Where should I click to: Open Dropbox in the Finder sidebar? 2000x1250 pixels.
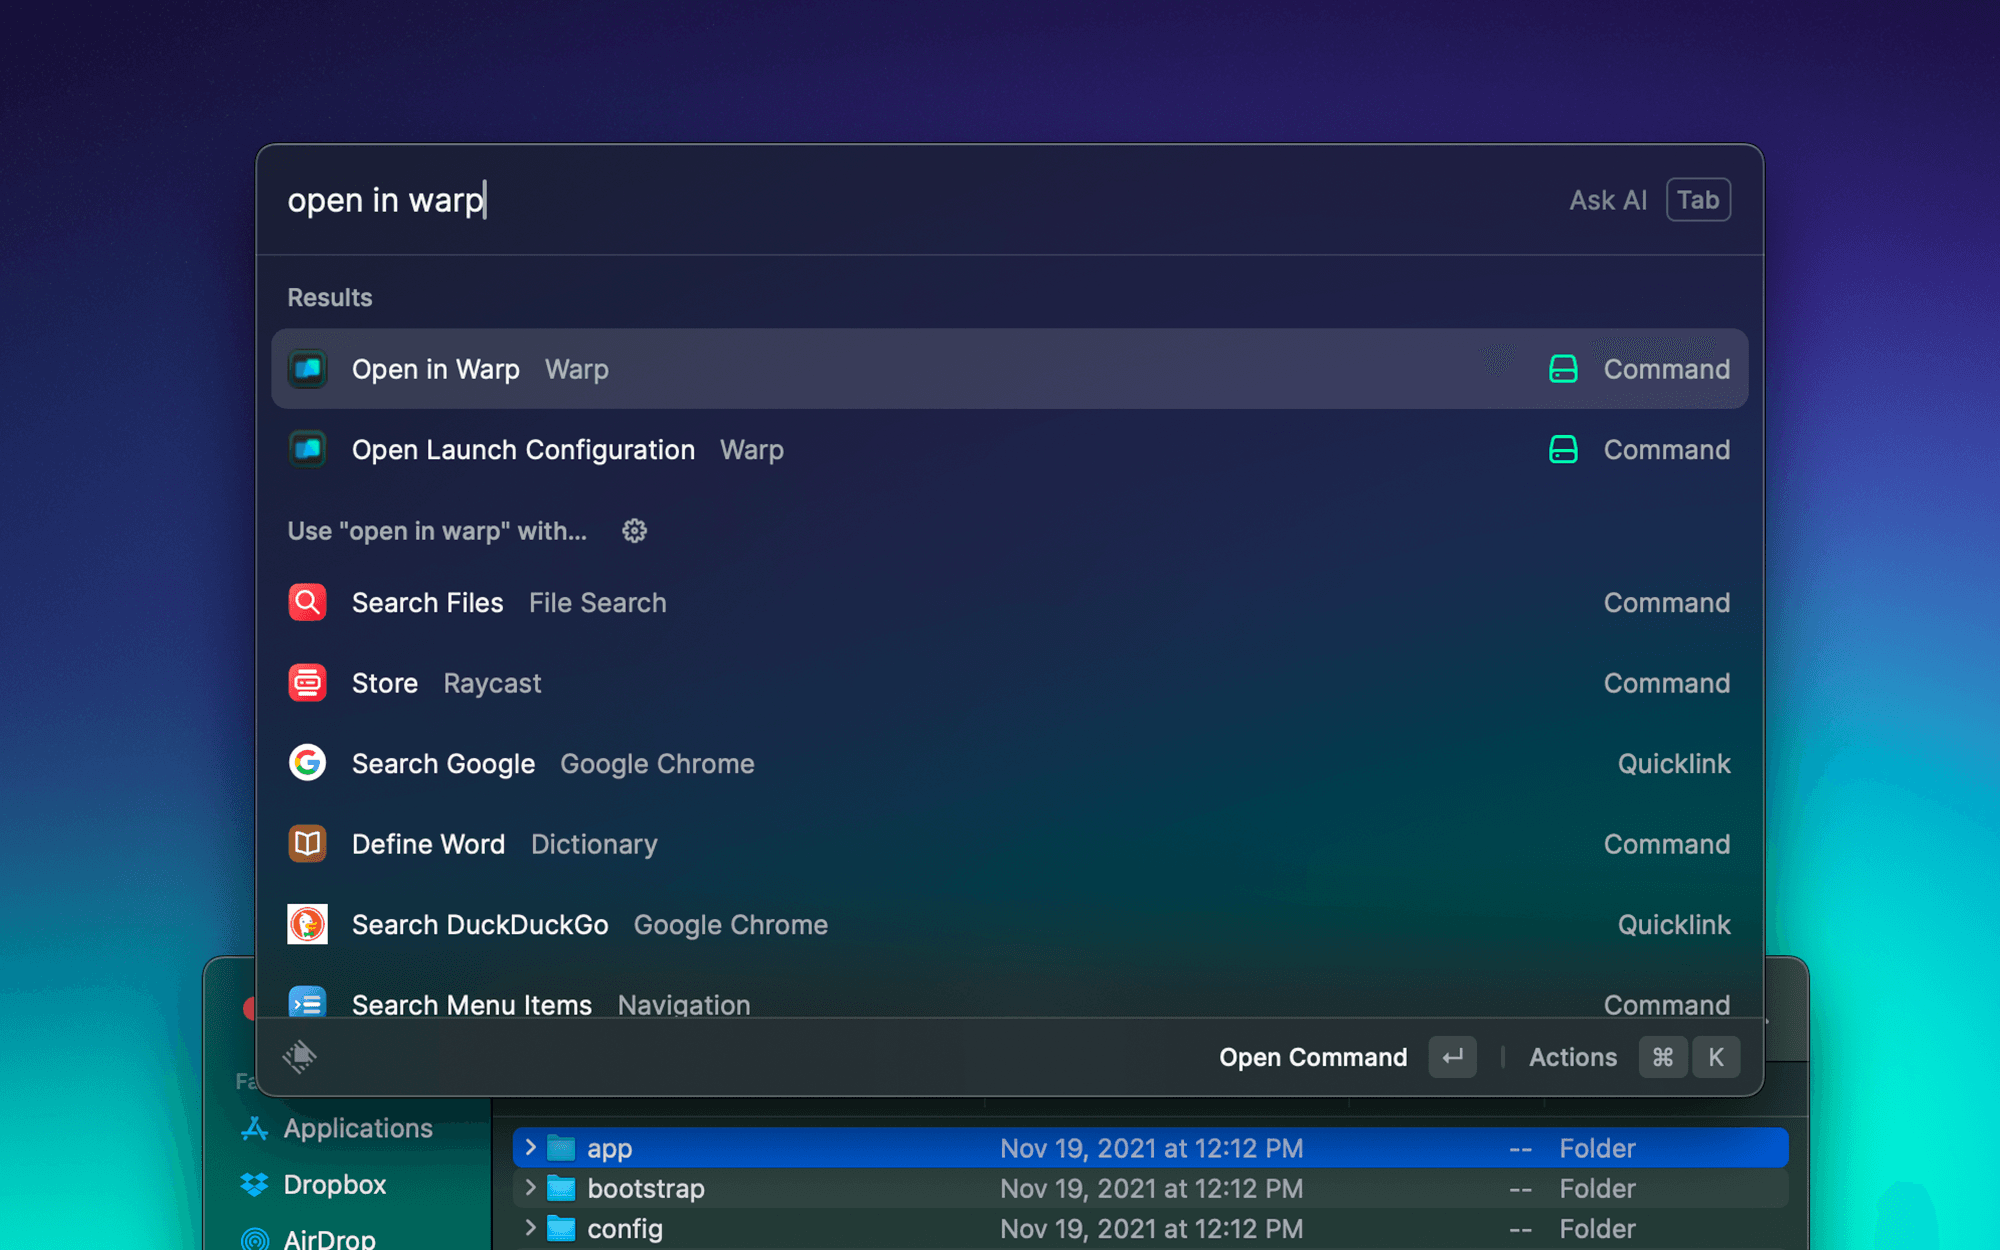click(334, 1184)
